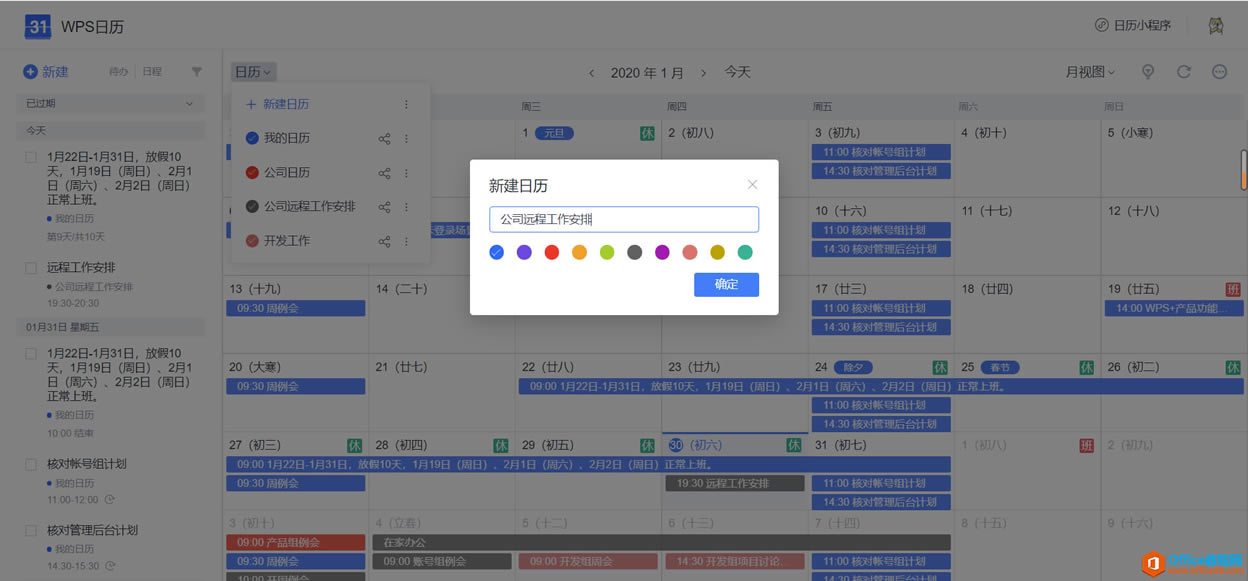Share the 公司日历 calendar
Screen dimensions: 1248x581
click(x=384, y=173)
